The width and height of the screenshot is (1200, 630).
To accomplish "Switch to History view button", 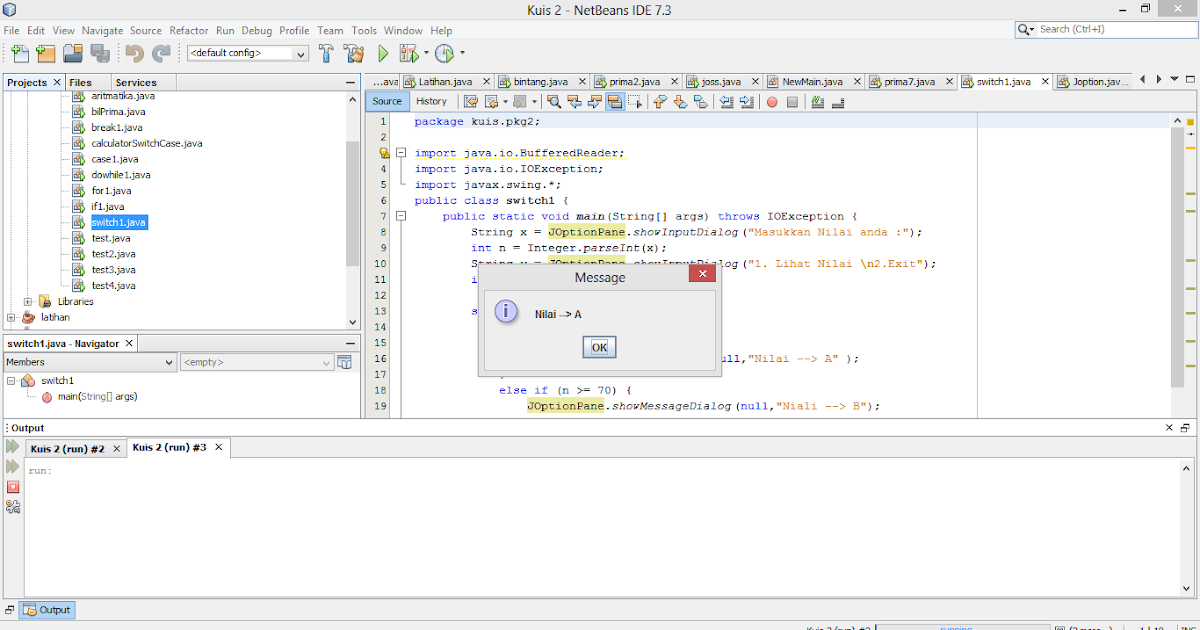I will pos(431,101).
